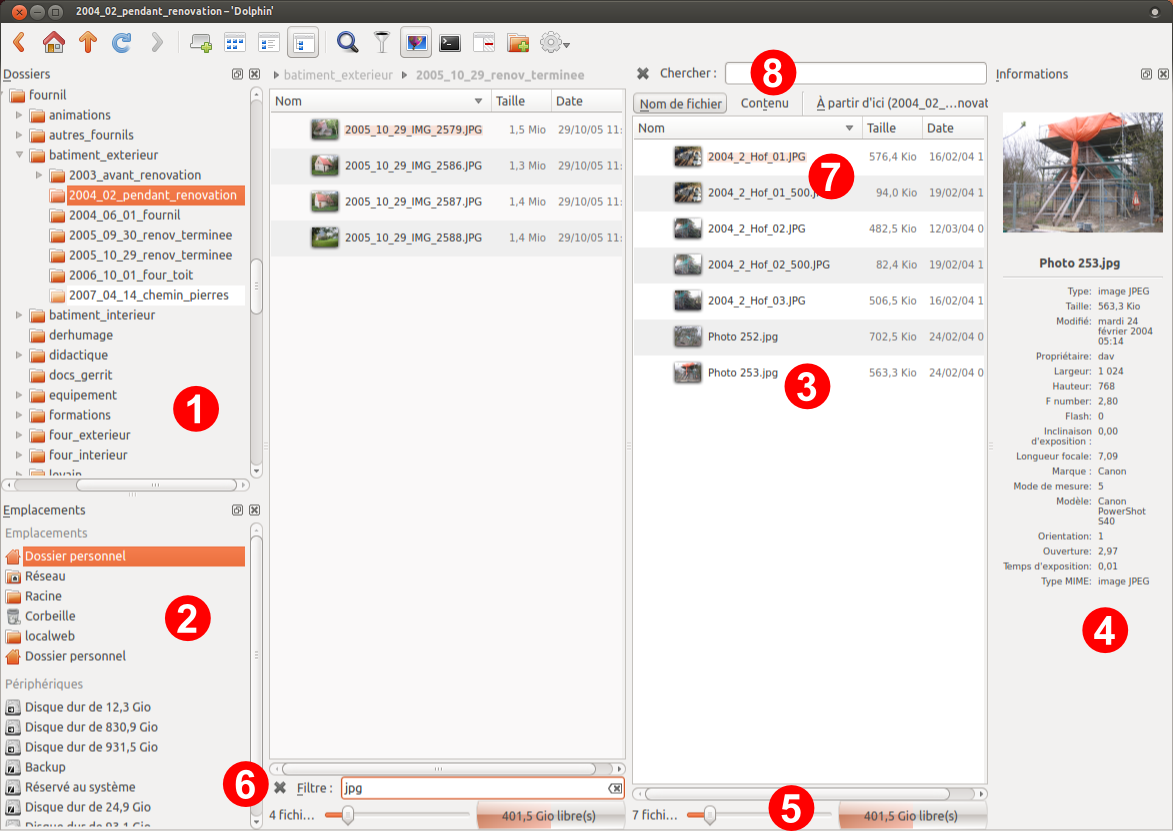Adjust the zoom slider in the right pane
Image resolution: width=1173 pixels, height=831 pixels.
click(709, 815)
